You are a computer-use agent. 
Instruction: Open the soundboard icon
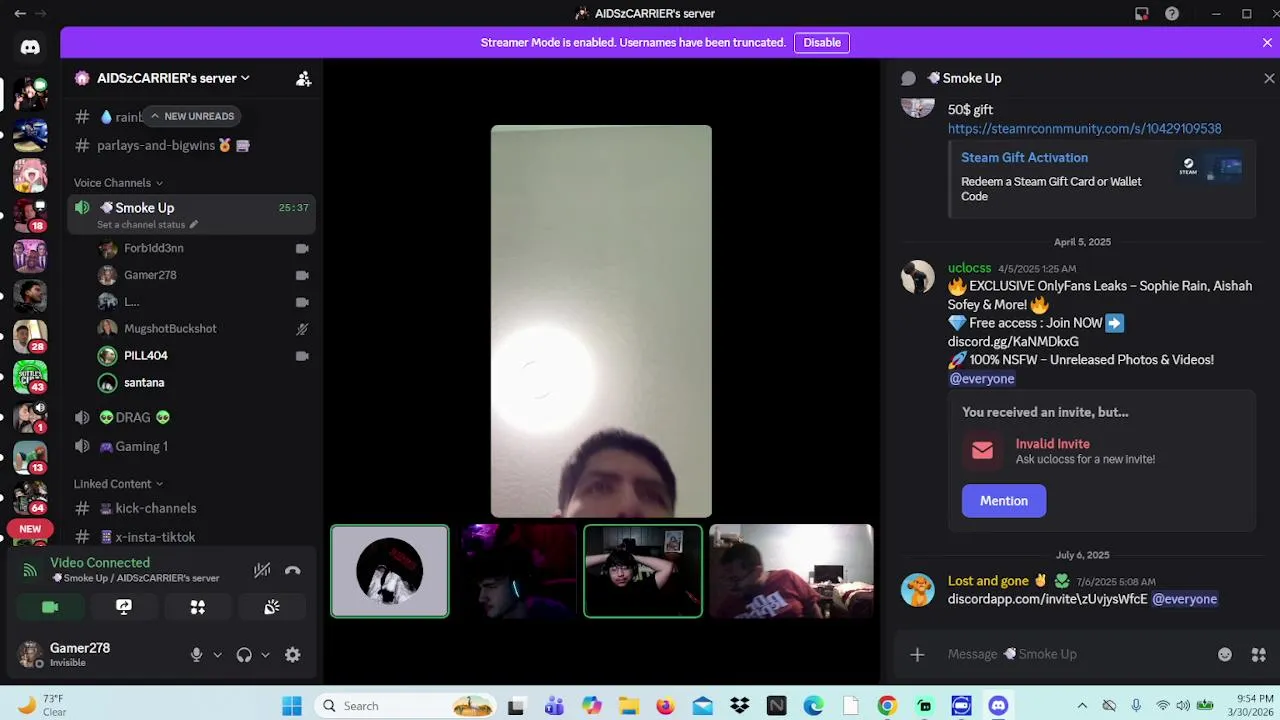[x=272, y=607]
